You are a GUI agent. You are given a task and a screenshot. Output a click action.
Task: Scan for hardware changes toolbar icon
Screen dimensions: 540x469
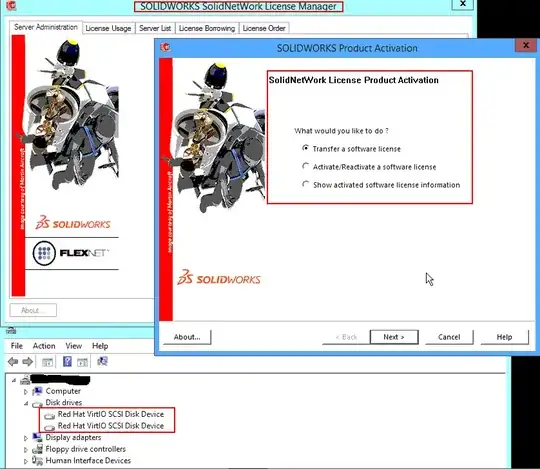click(x=102, y=361)
